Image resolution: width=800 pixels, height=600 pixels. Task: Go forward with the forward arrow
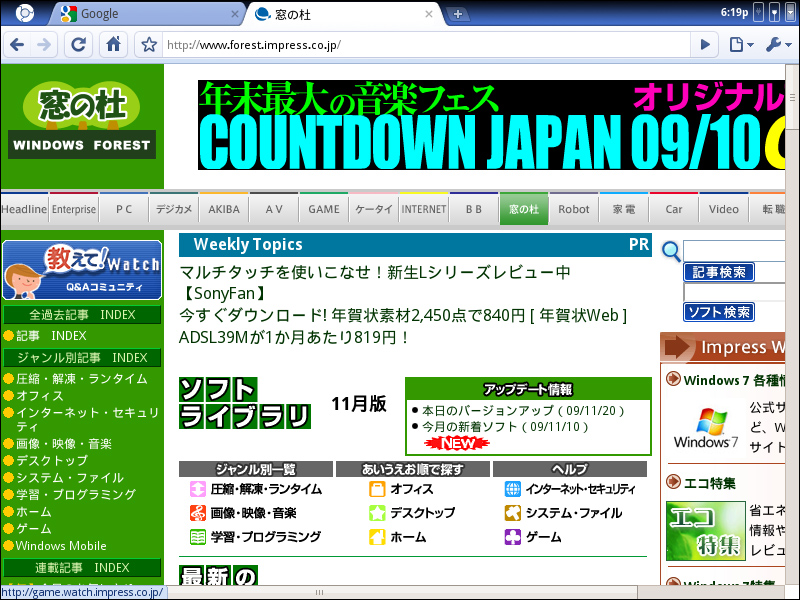44,45
